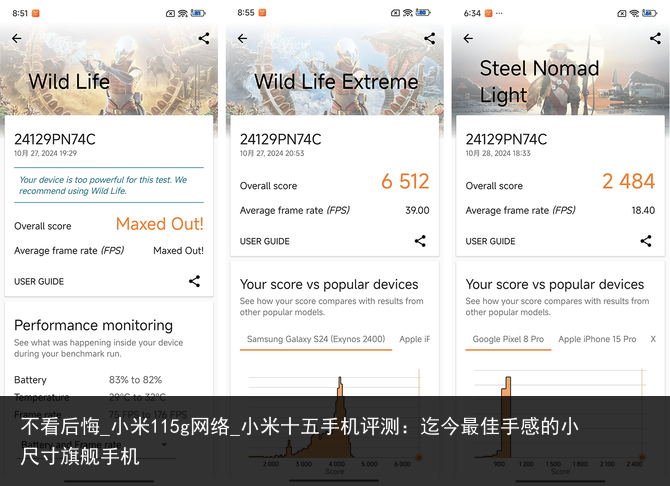Screen dimensions: 670x486
Task: Share from the Wild Life header
Action: [204, 38]
